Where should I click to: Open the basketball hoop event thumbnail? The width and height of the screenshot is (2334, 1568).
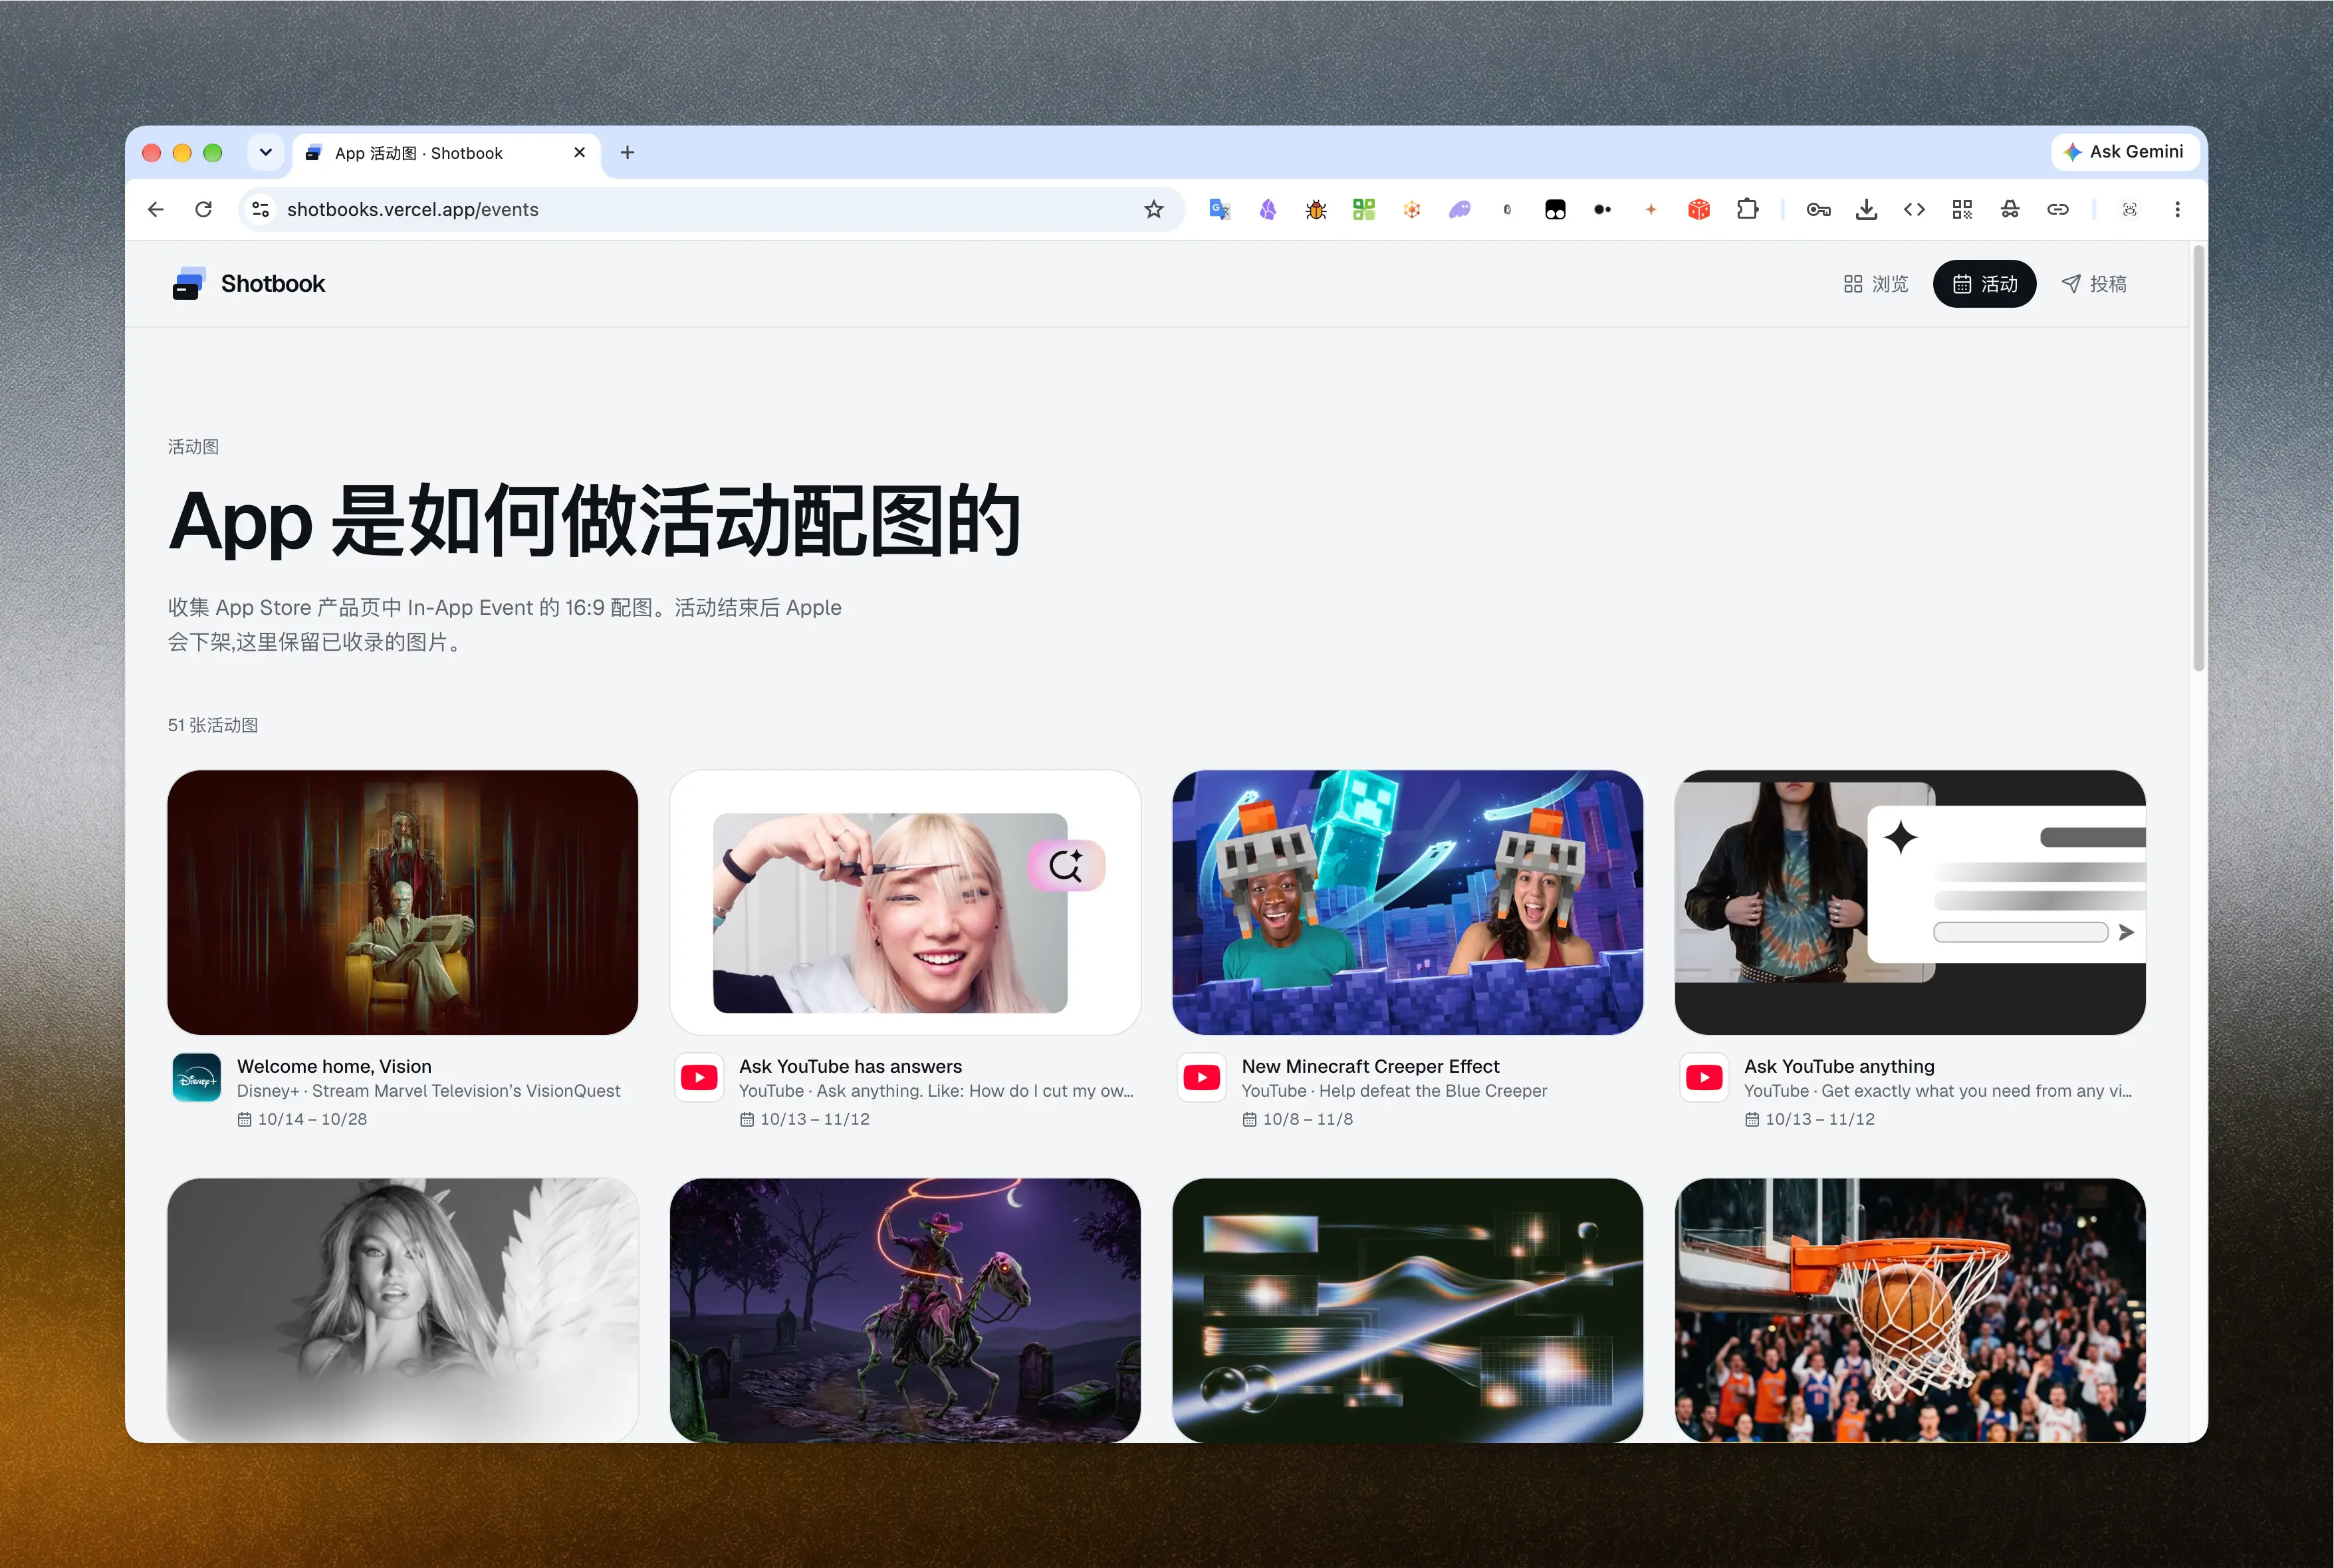pos(1910,1310)
